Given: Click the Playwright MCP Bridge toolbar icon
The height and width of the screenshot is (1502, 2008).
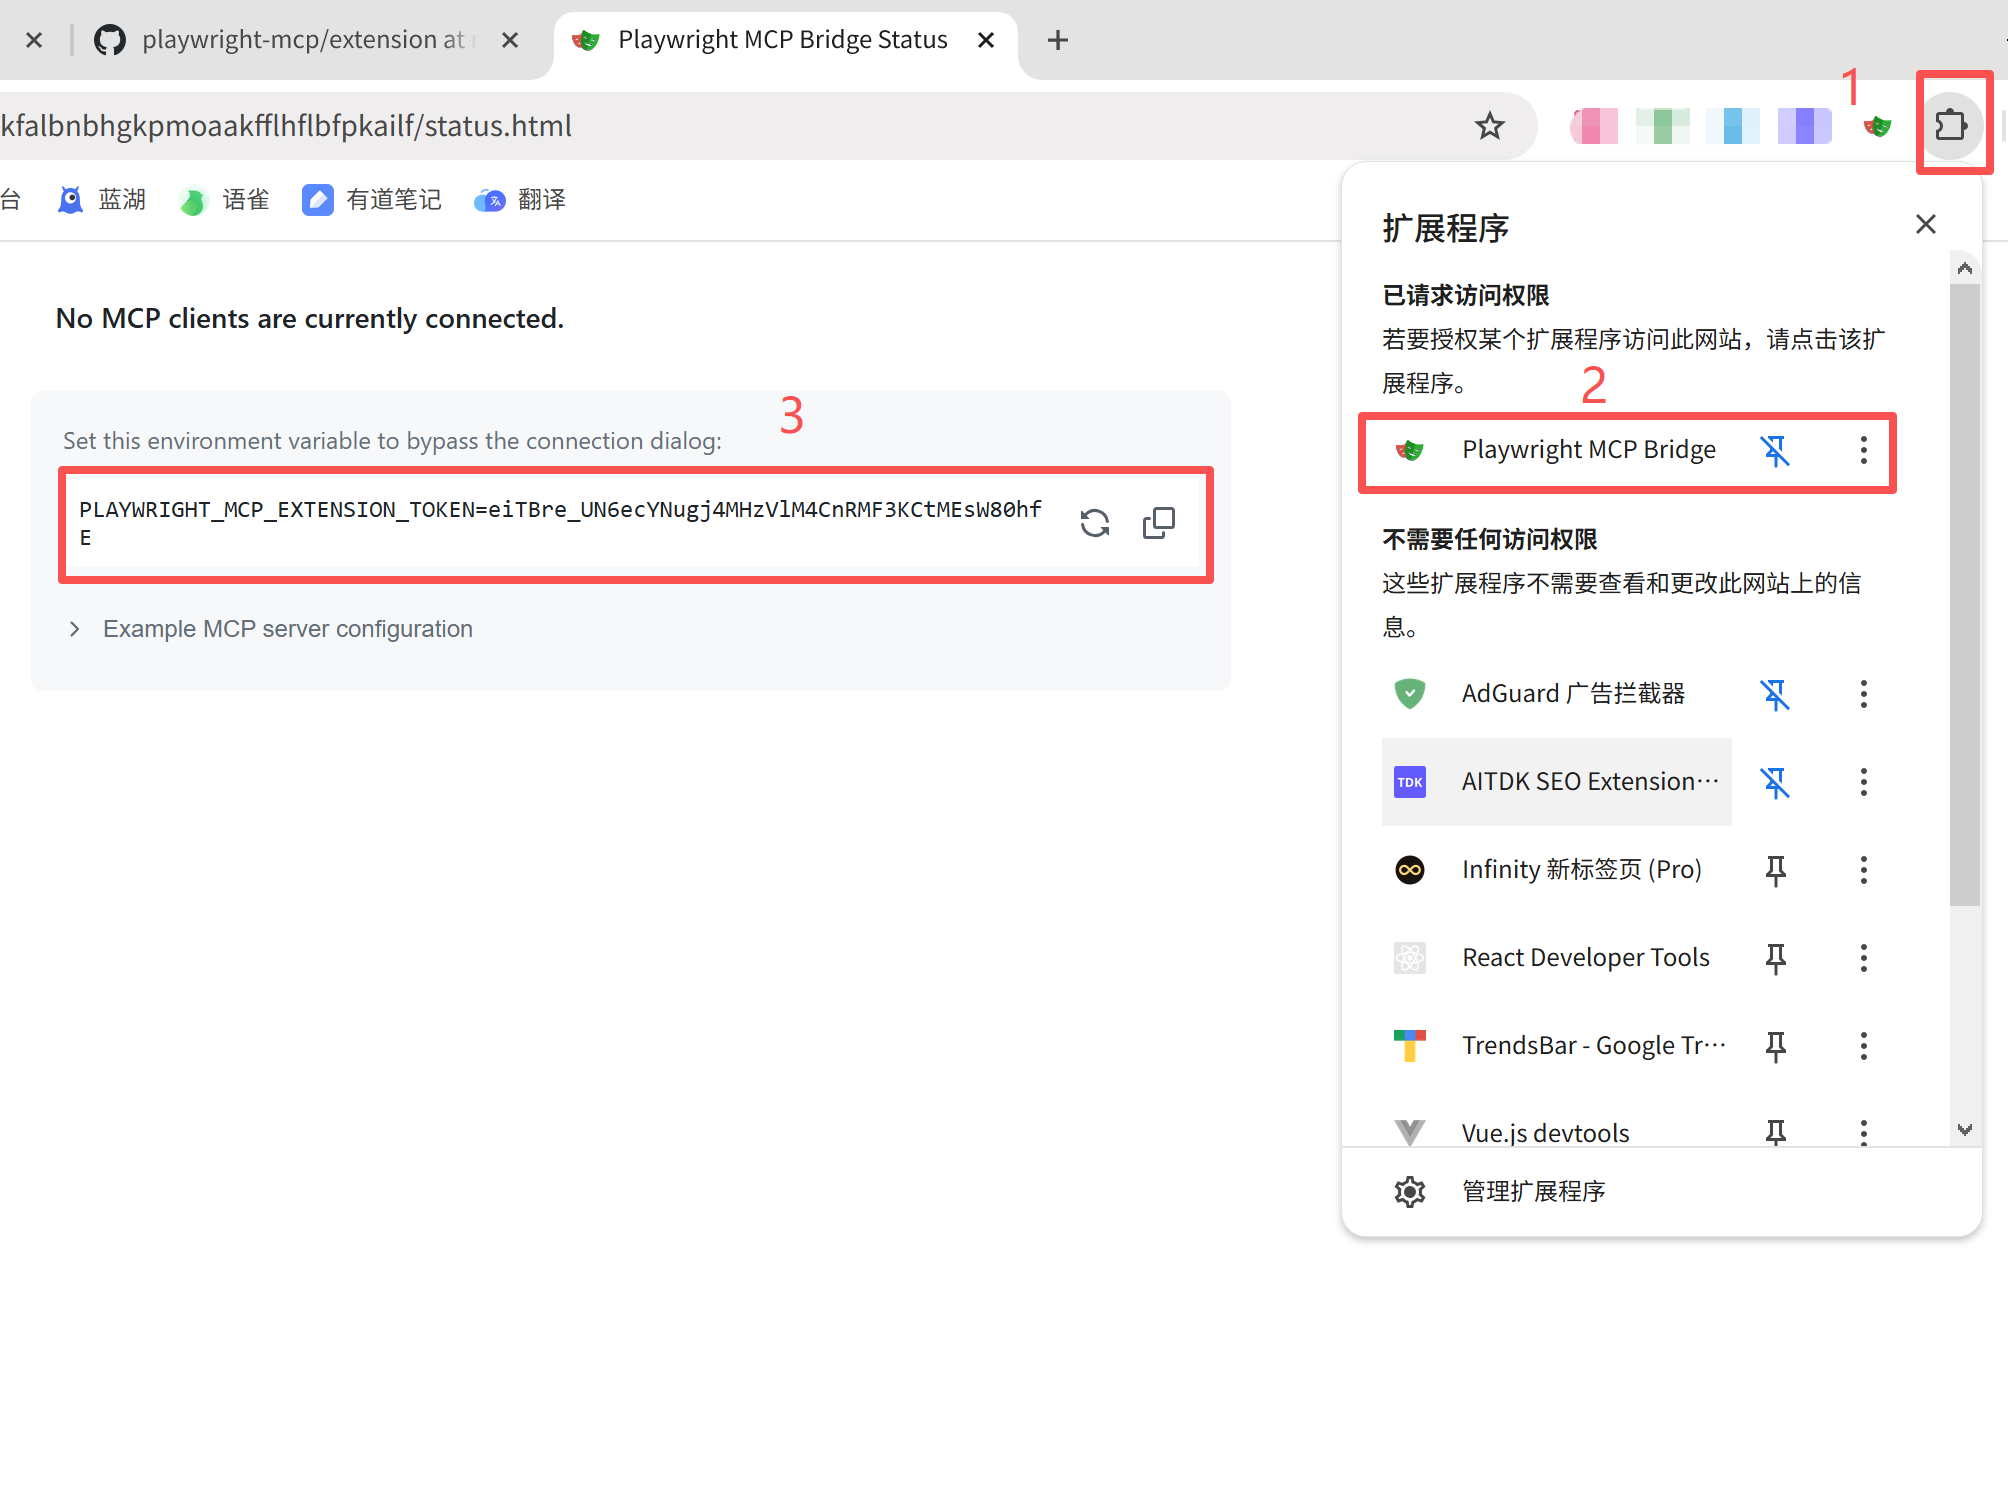Looking at the screenshot, I should click(x=1877, y=126).
